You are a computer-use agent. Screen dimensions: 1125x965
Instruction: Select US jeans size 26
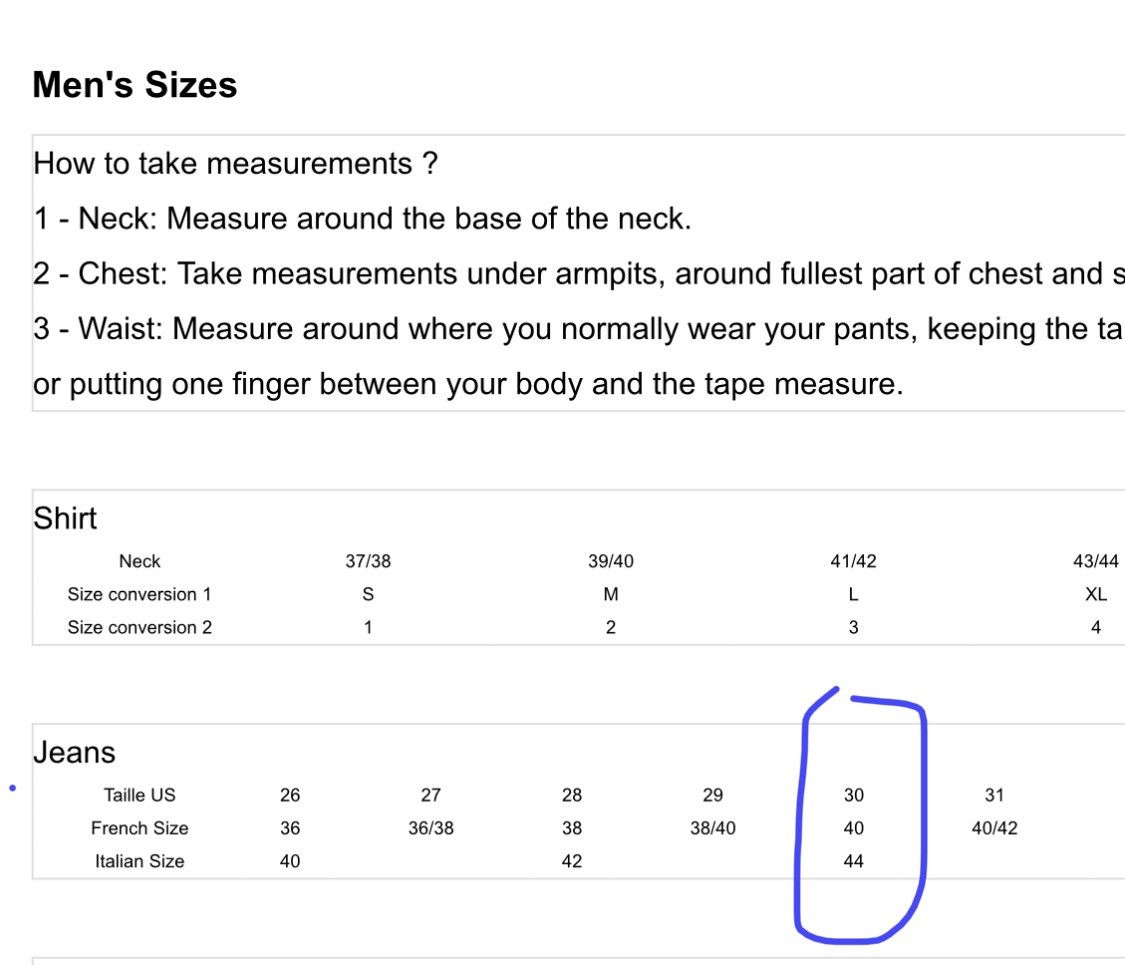[x=290, y=795]
